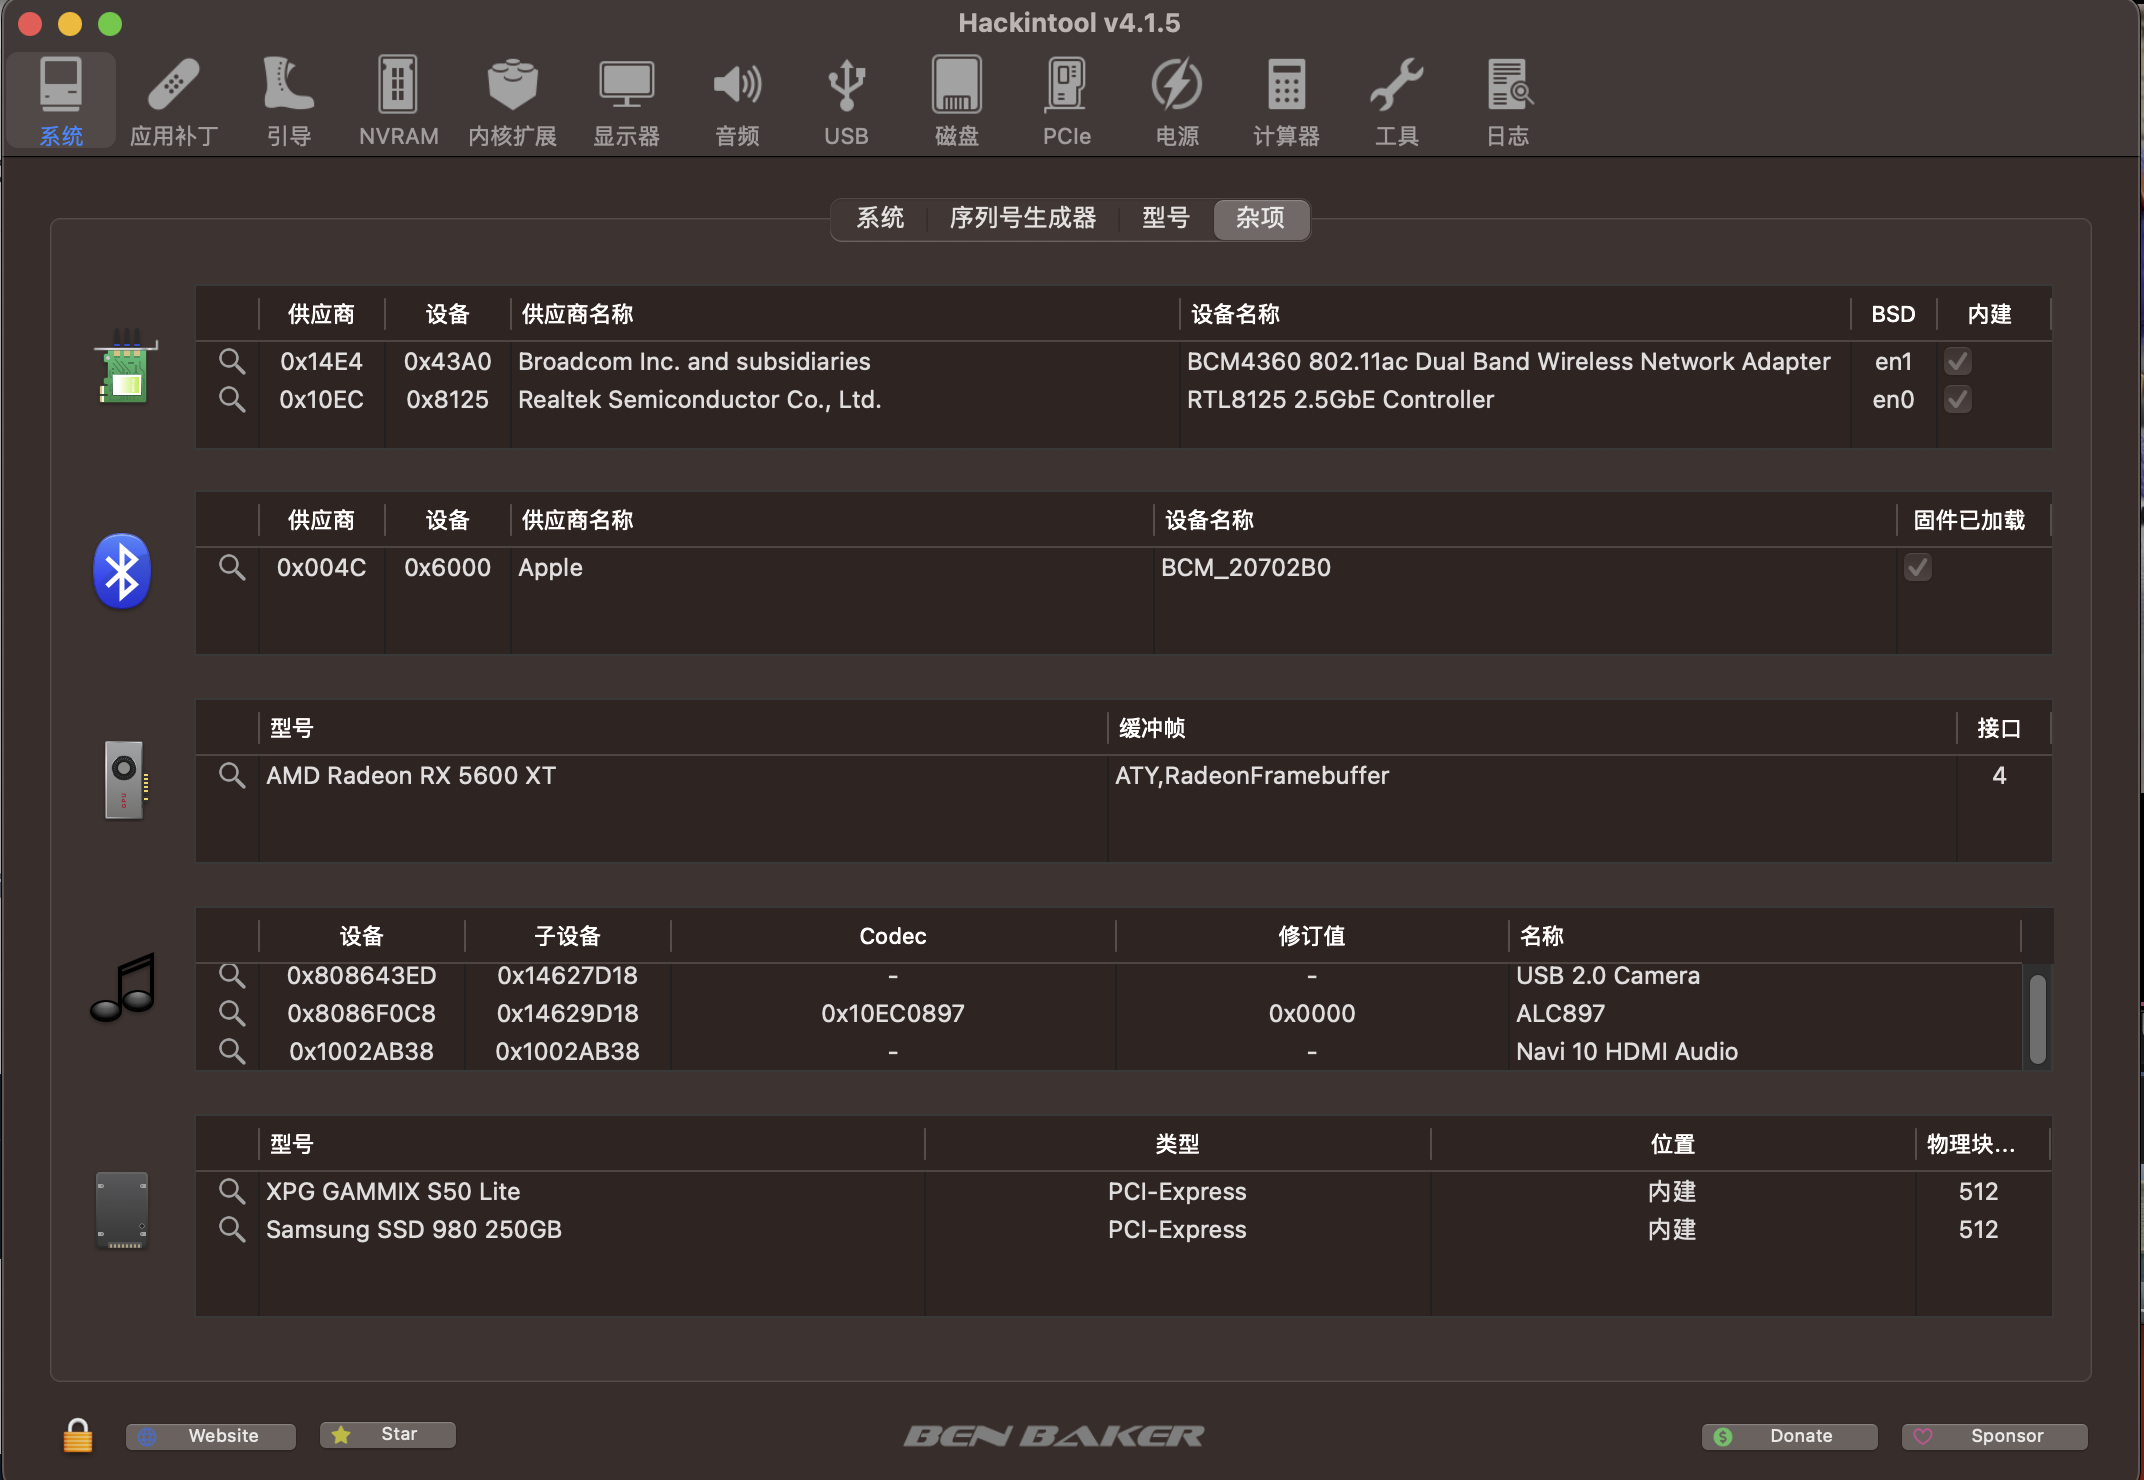This screenshot has height=1480, width=2144.
Task: Click the magnifier beside AMD Radeon RX 5600 XT
Action: [x=232, y=775]
